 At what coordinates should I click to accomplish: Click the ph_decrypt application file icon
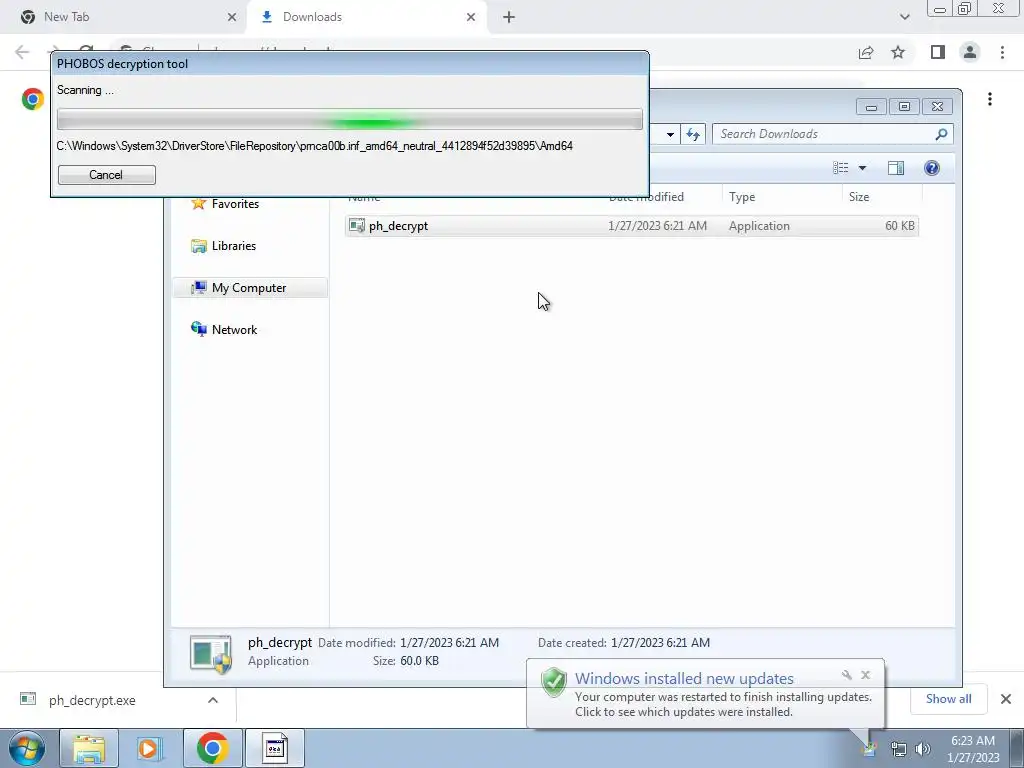(x=357, y=226)
